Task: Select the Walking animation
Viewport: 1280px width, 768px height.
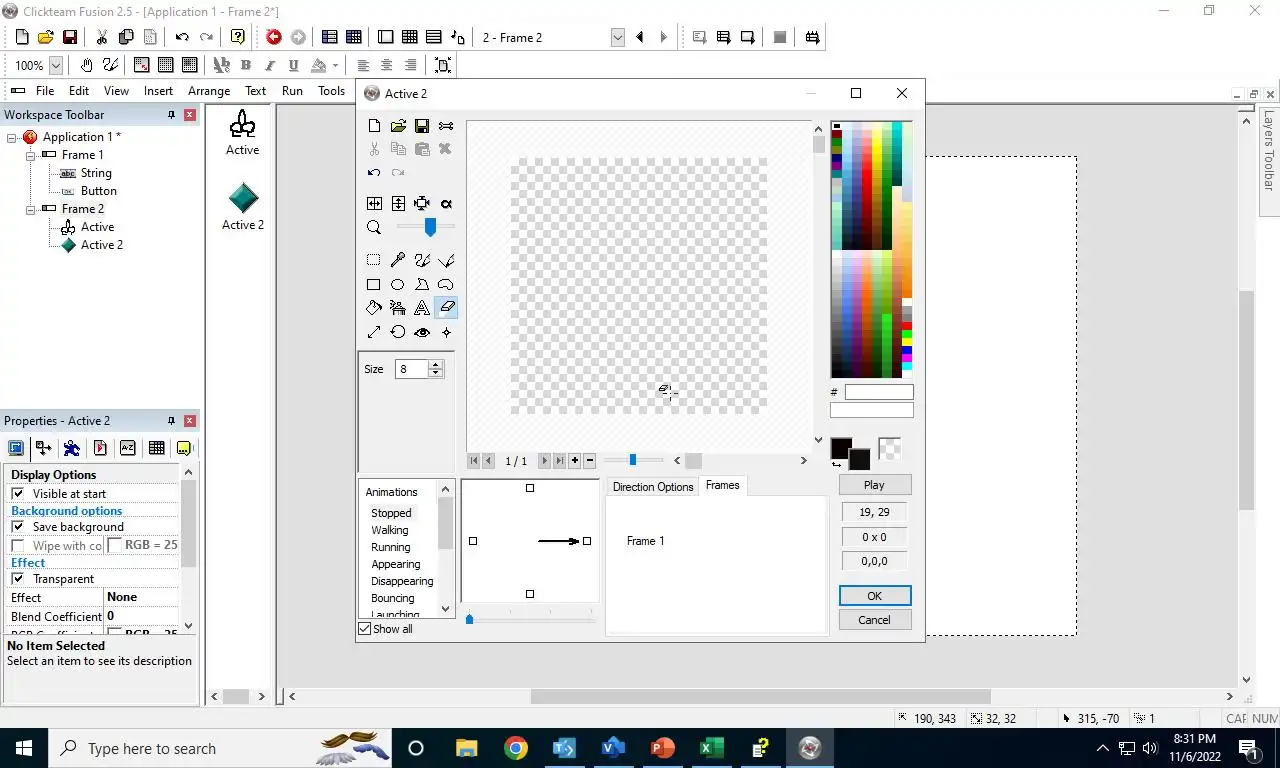Action: click(x=390, y=530)
